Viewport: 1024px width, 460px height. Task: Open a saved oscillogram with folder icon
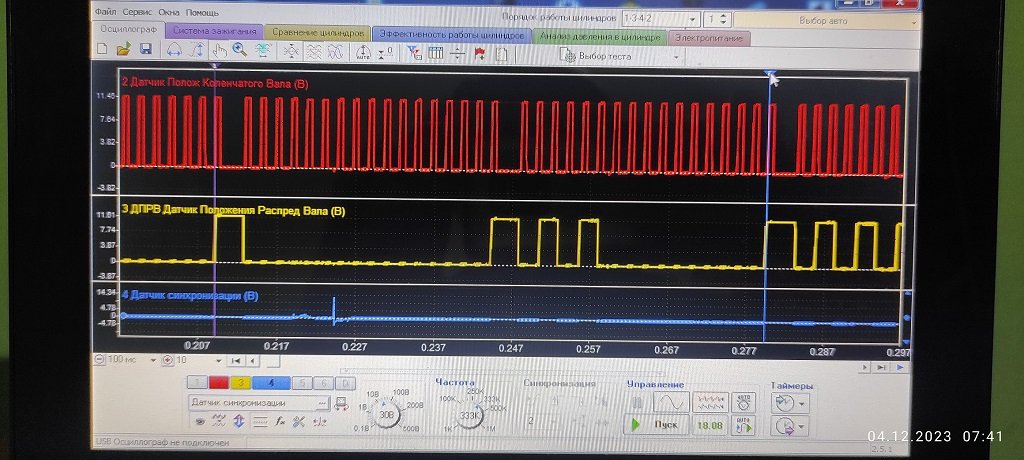point(123,50)
